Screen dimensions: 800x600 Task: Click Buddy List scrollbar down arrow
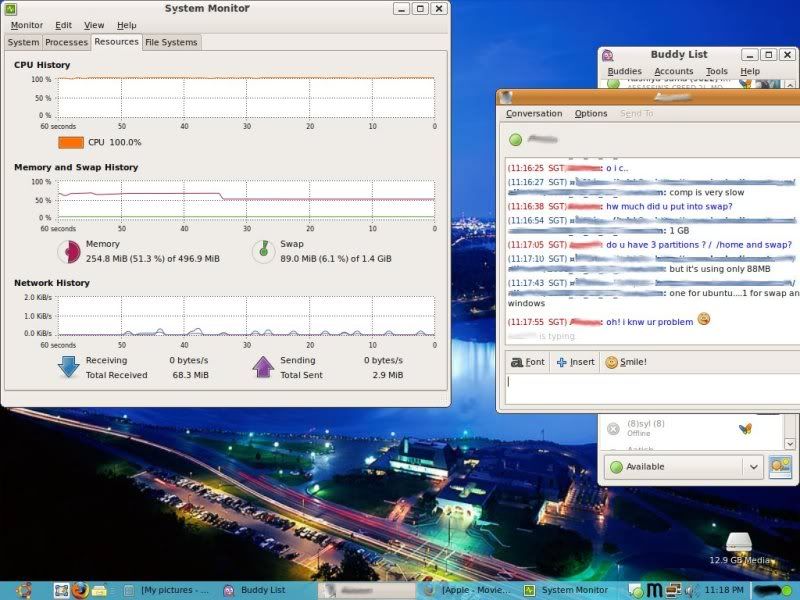click(x=790, y=444)
